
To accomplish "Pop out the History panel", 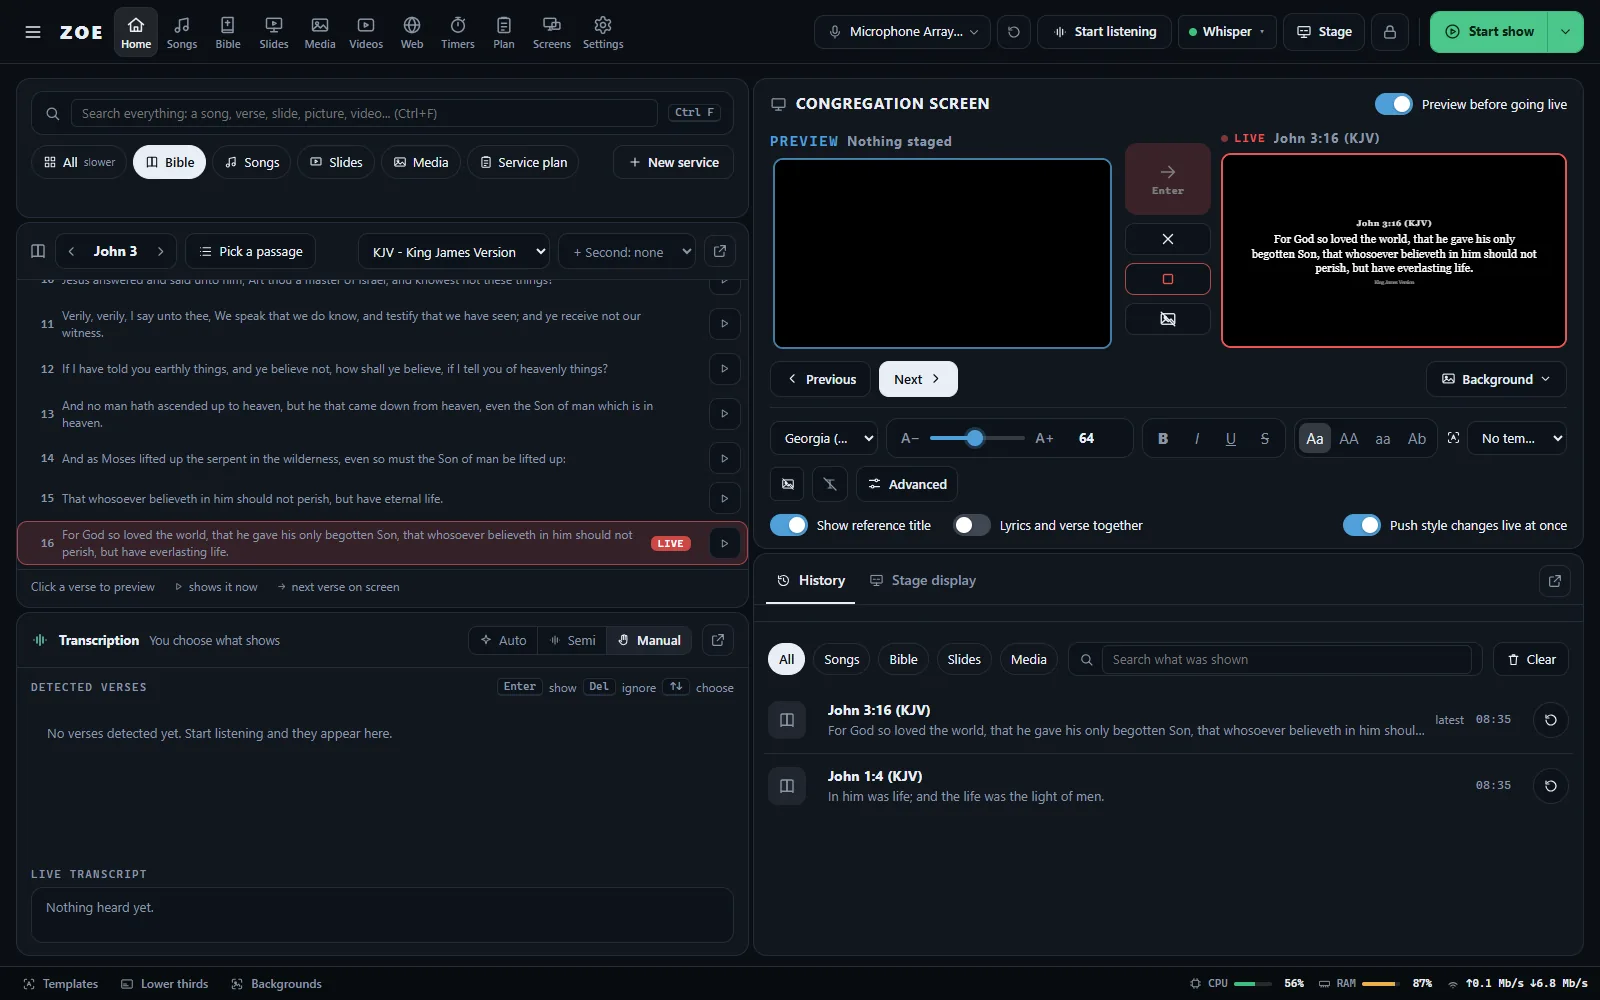I will [x=1555, y=581].
